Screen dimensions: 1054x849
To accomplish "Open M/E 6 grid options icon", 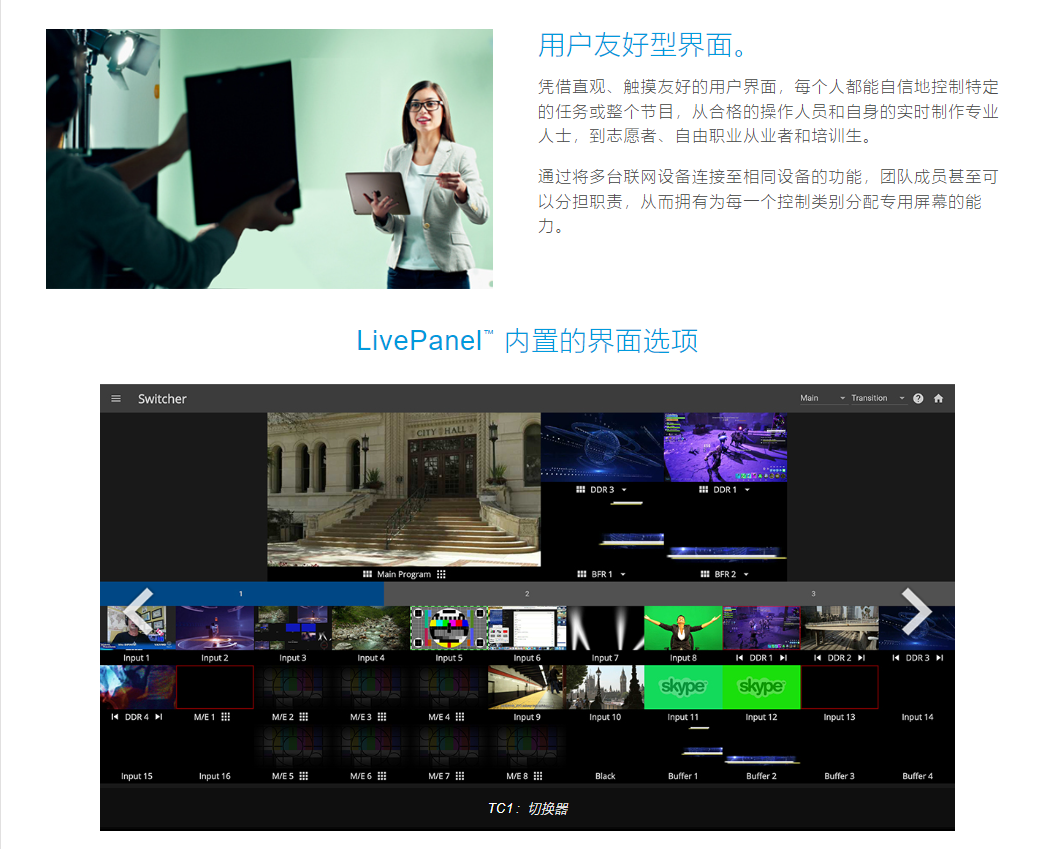I will tap(382, 776).
